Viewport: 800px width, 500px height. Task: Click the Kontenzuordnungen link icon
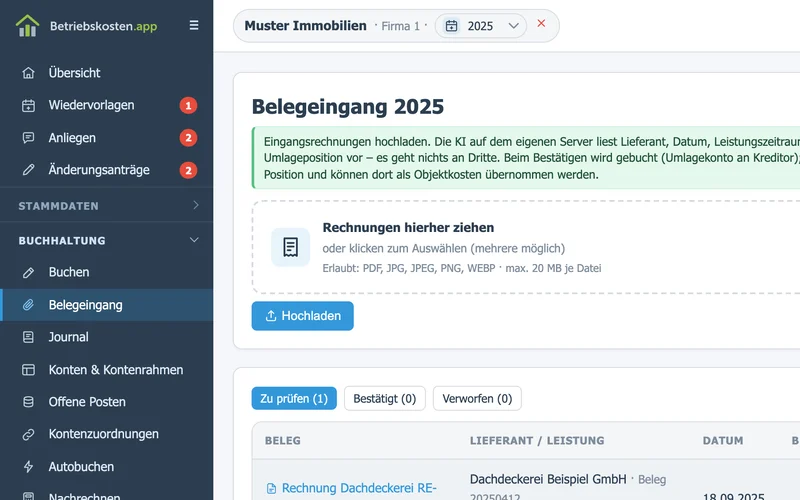coord(29,434)
